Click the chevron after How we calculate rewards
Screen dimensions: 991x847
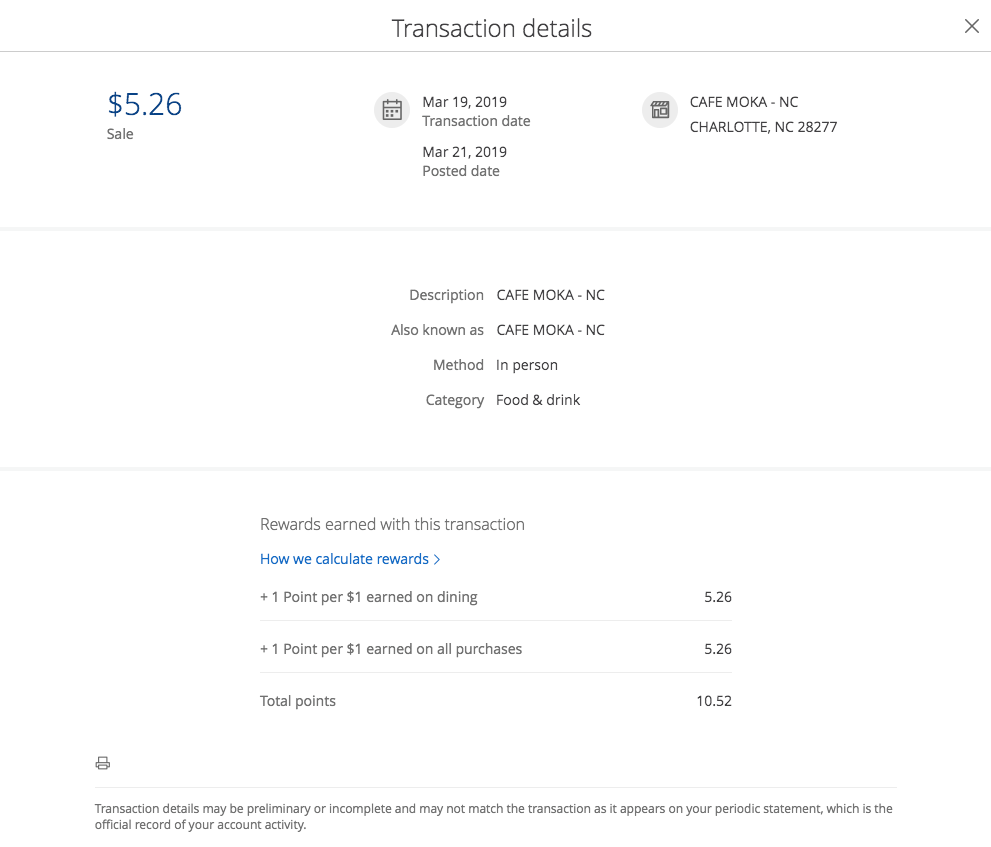pyautogui.click(x=437, y=559)
